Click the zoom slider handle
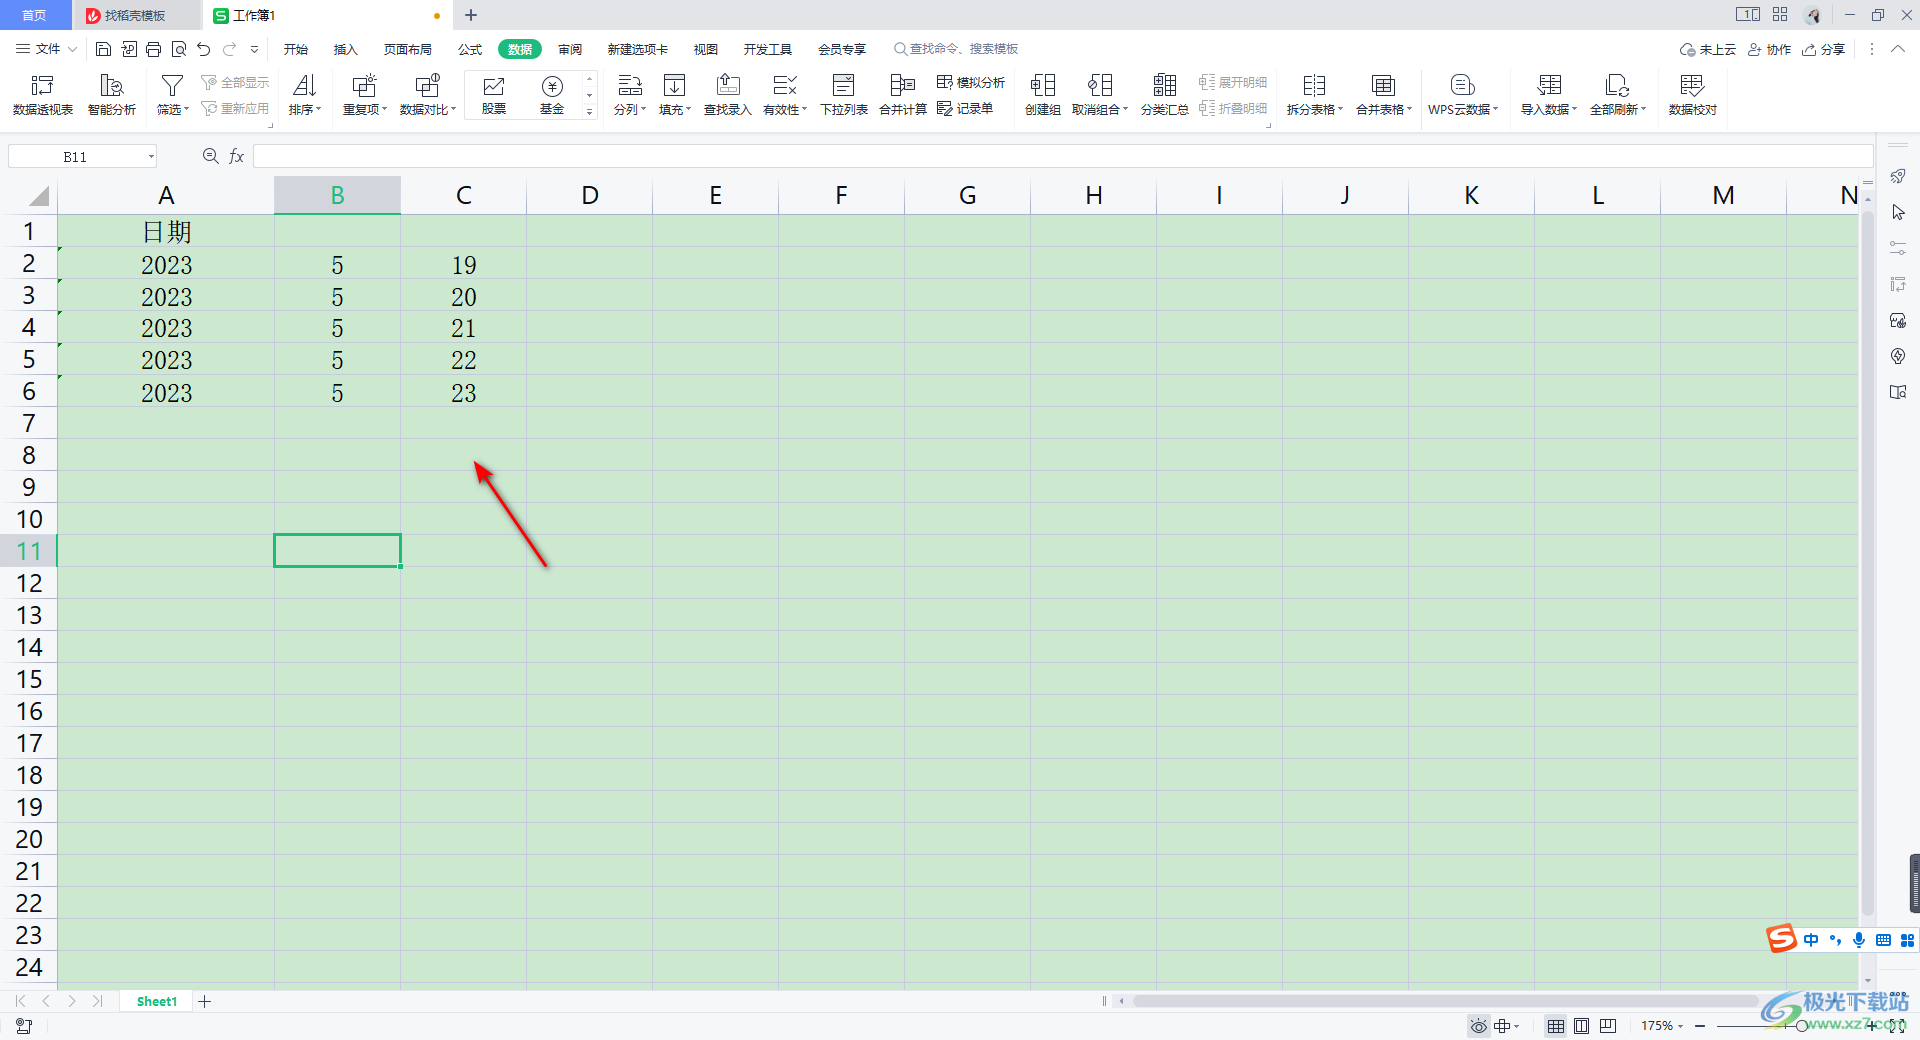Image resolution: width=1920 pixels, height=1040 pixels. (1801, 1026)
